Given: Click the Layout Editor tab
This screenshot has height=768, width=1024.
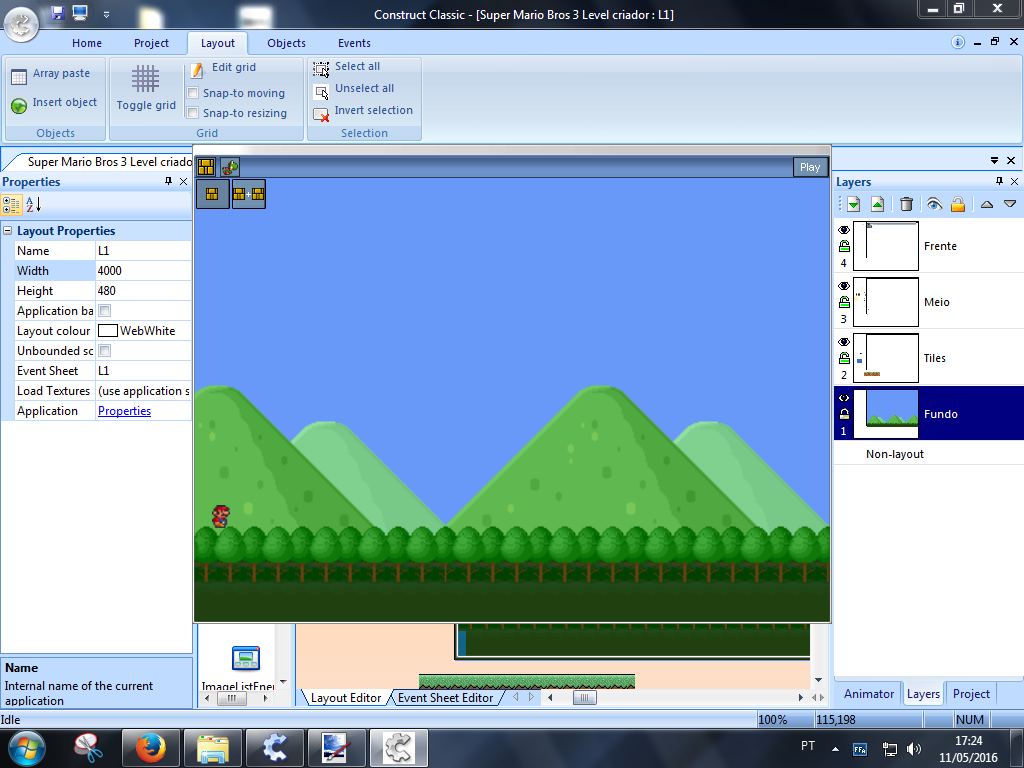Looking at the screenshot, I should pyautogui.click(x=345, y=698).
